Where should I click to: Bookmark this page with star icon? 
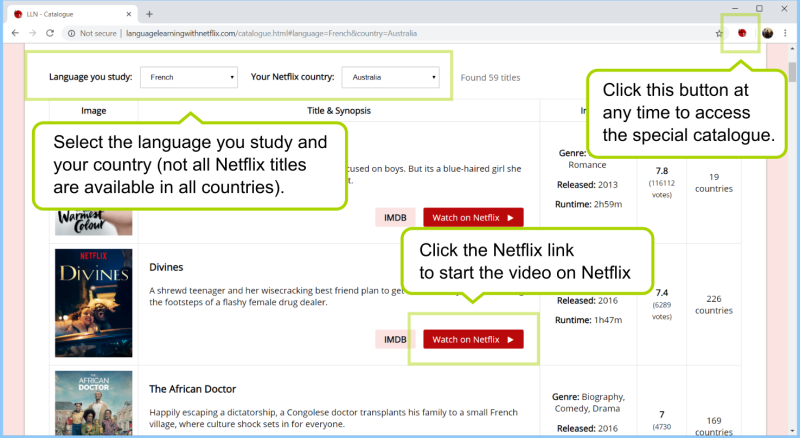tap(719, 33)
